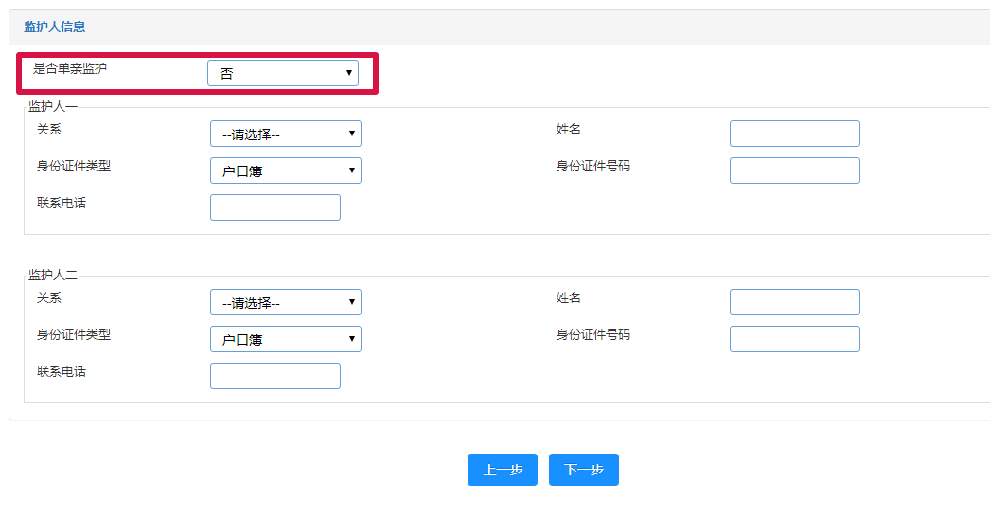Go back with 上一步 button
The width and height of the screenshot is (990, 518).
point(503,469)
